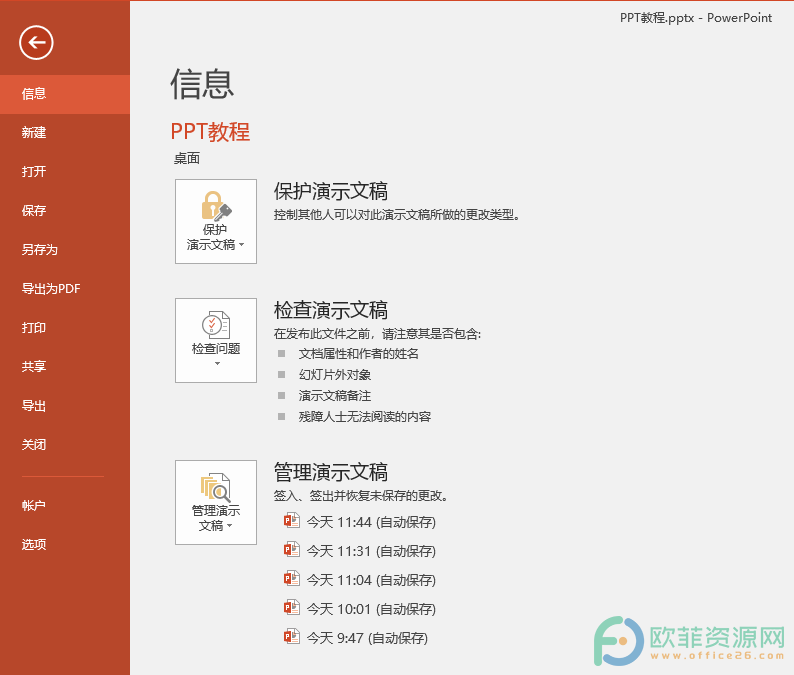794x675 pixels.
Task: Choose 导出为PDF in the sidebar
Action: tap(65, 289)
